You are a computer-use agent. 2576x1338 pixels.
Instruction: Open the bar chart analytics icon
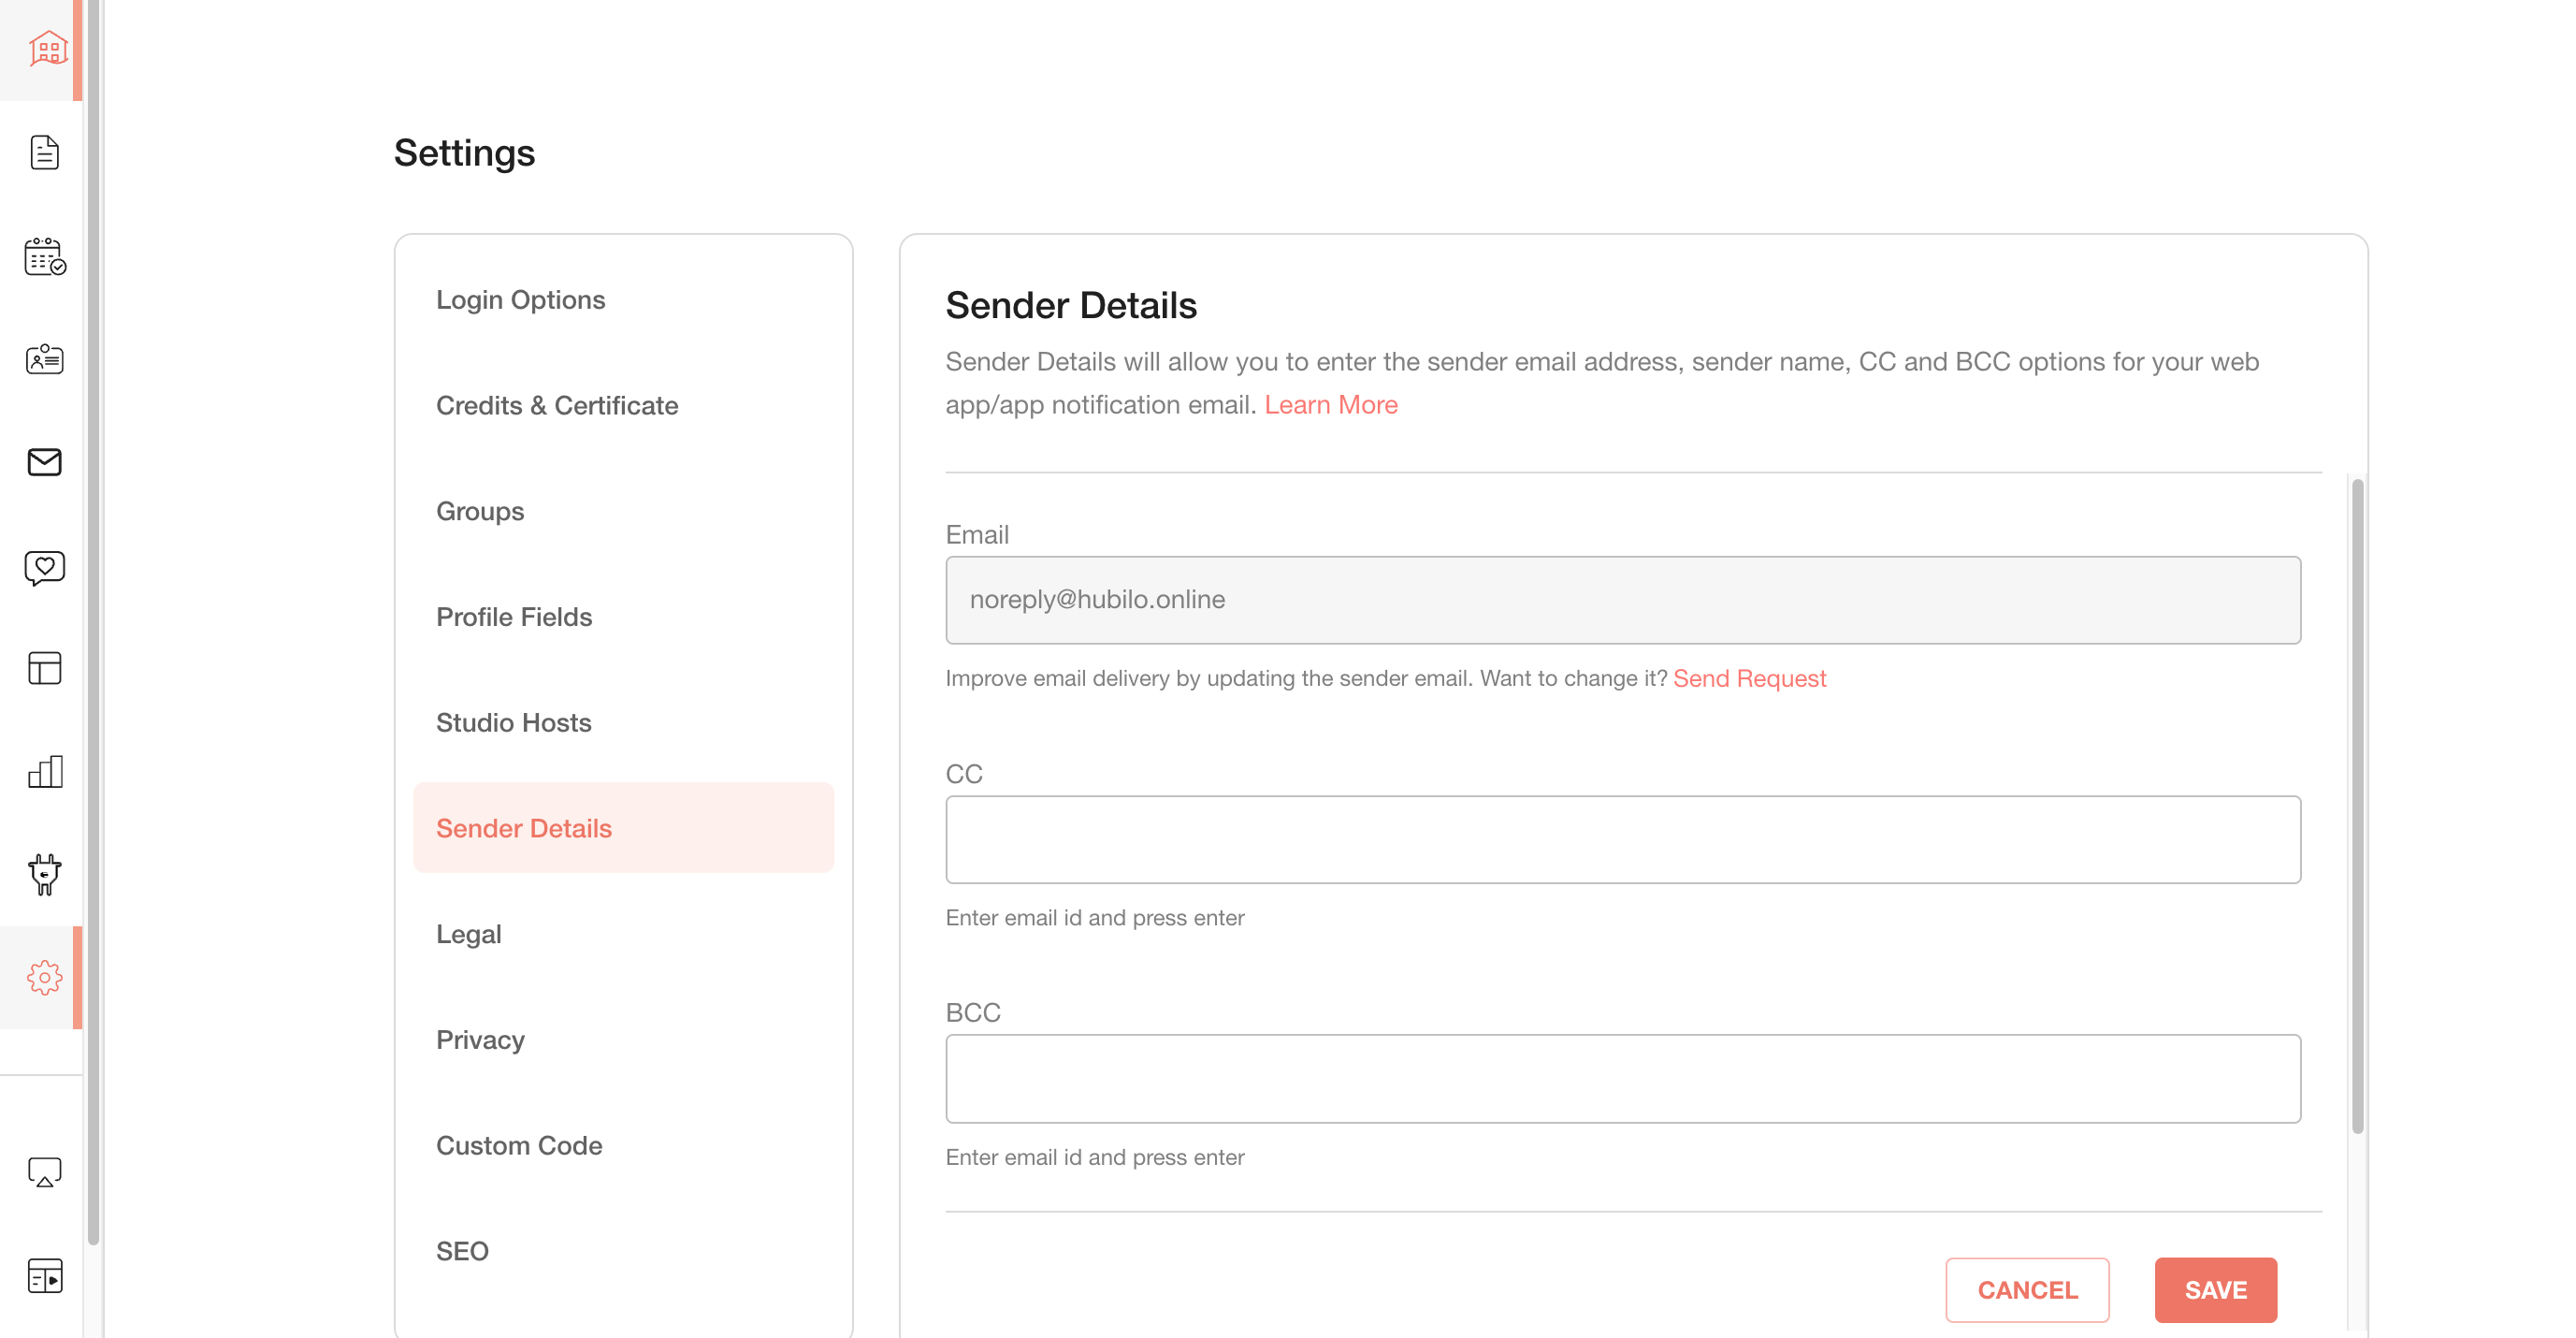click(x=44, y=771)
